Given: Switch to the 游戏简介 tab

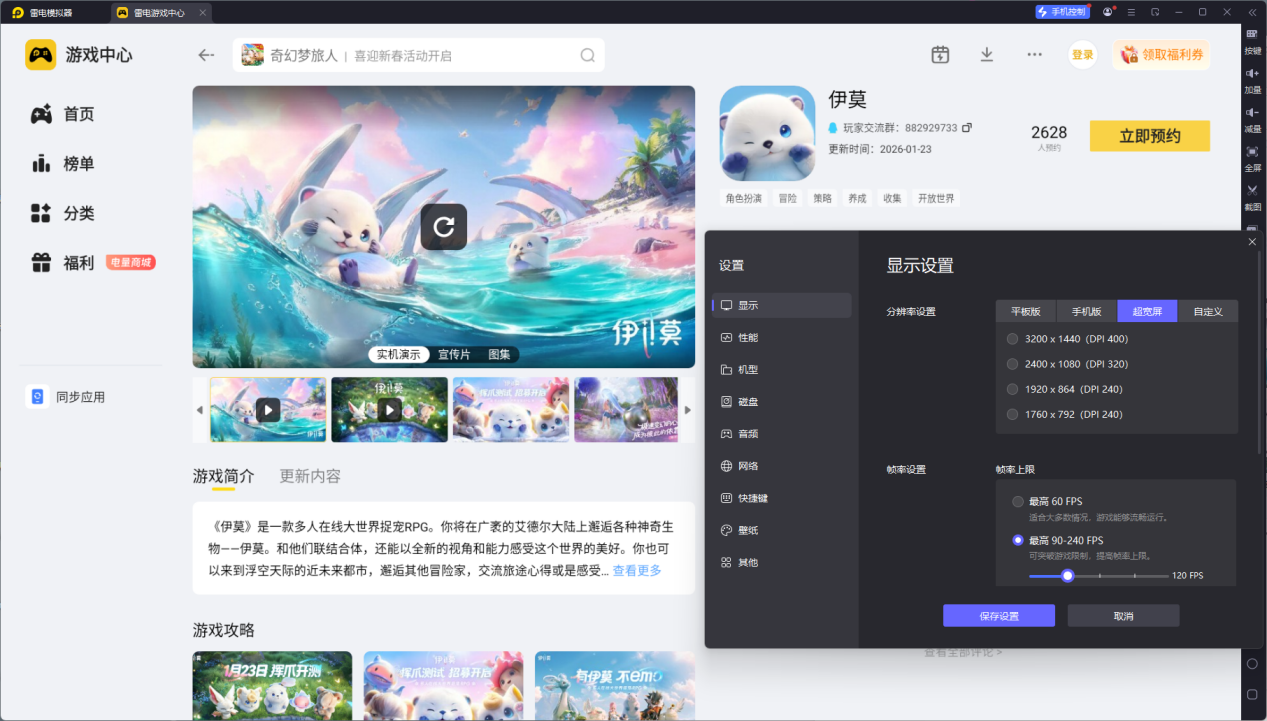Looking at the screenshot, I should [x=224, y=476].
